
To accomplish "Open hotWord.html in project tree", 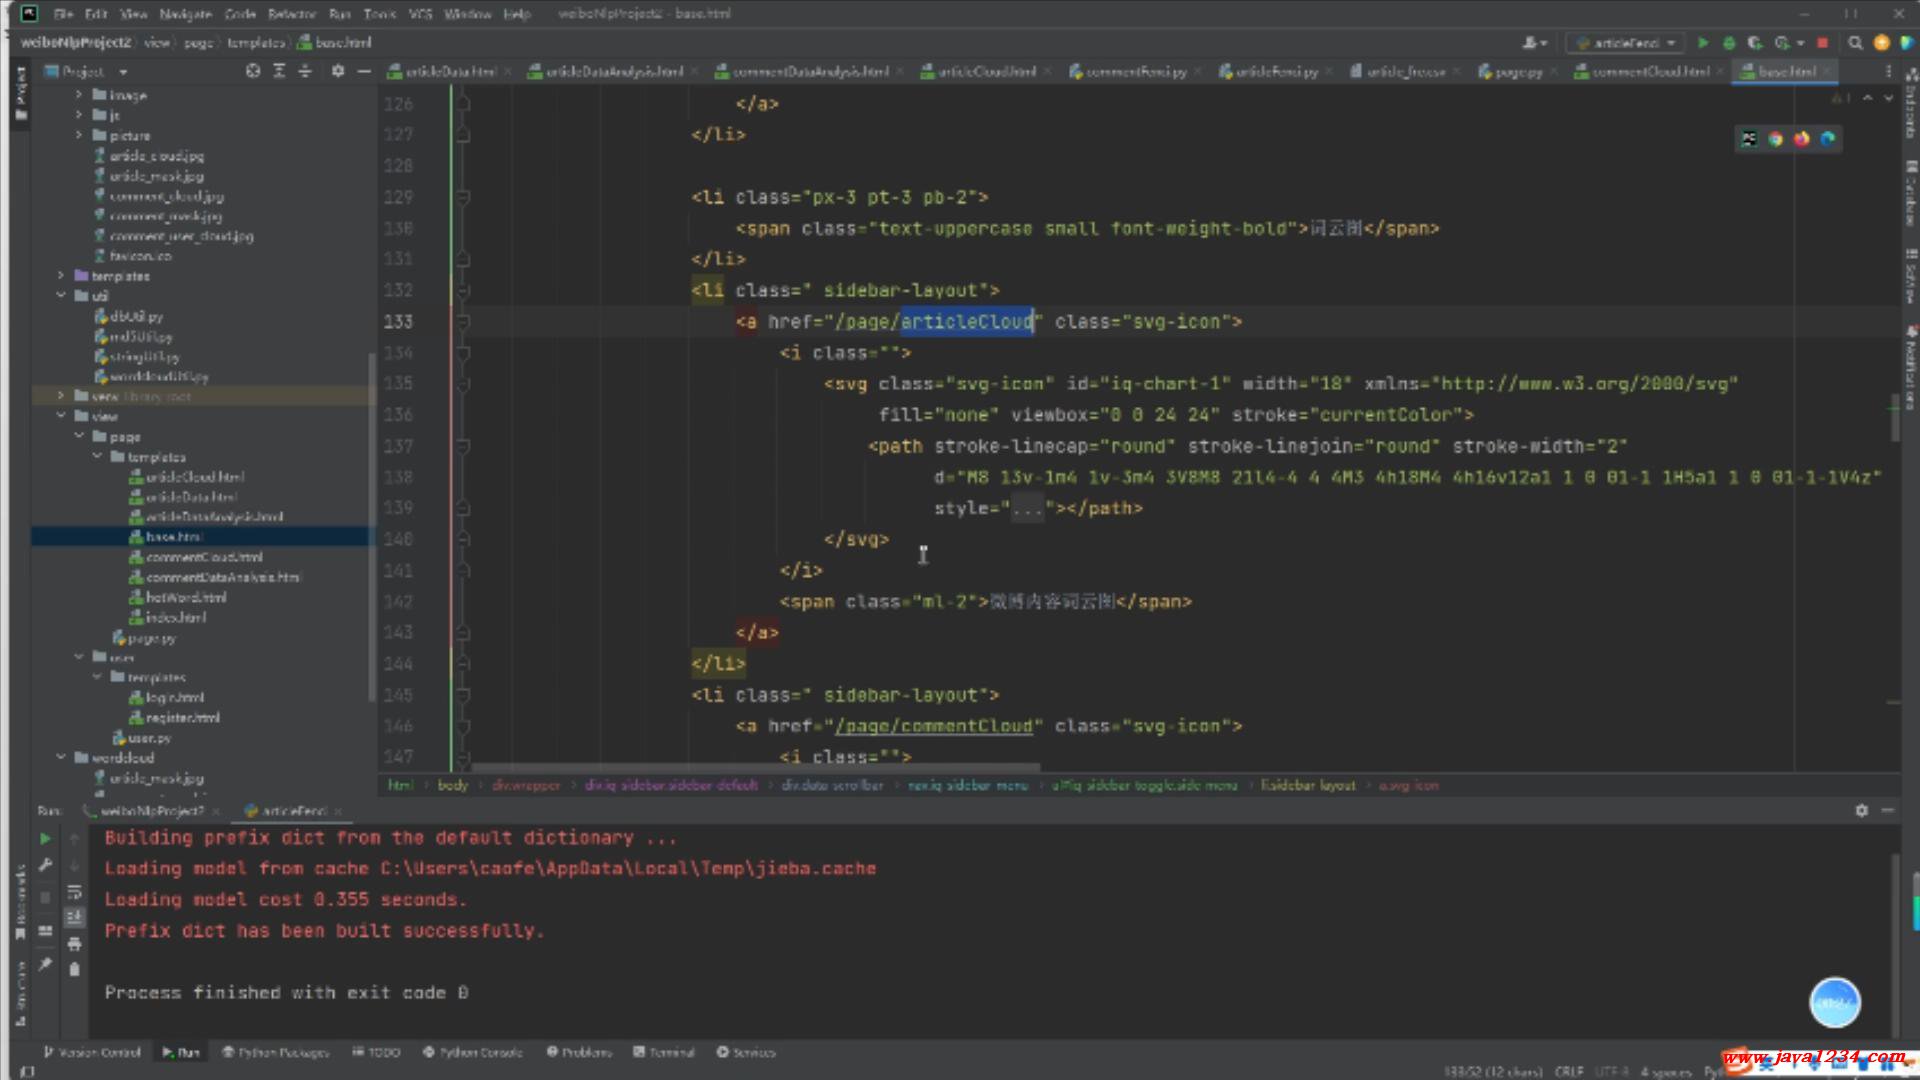I will tap(186, 597).
